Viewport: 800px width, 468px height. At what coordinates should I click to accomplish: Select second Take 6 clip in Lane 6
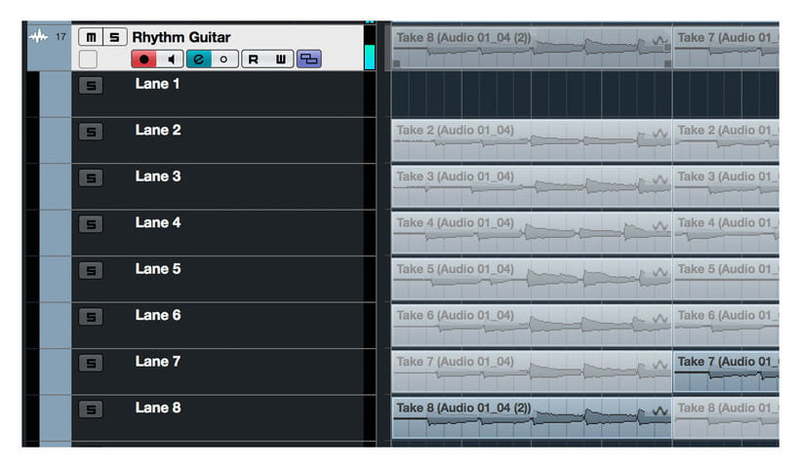click(726, 326)
